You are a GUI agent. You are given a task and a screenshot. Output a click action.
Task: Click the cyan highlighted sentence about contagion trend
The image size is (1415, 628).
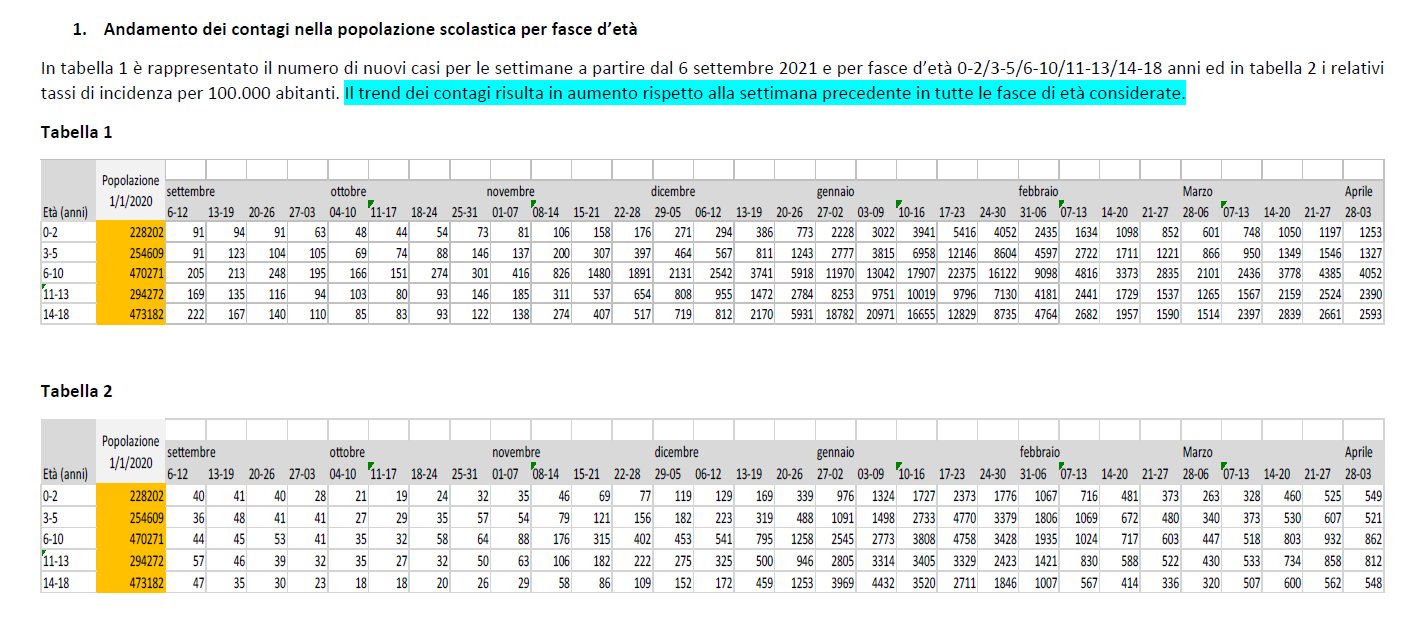pos(764,95)
